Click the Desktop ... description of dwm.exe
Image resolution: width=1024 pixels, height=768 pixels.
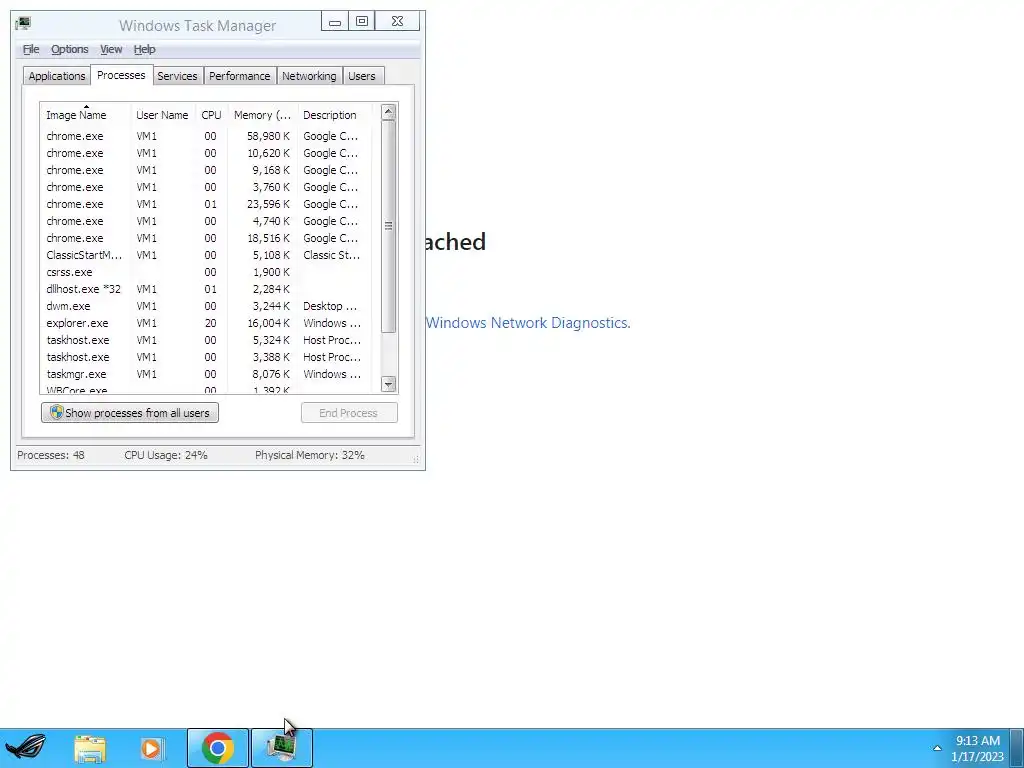tap(330, 306)
